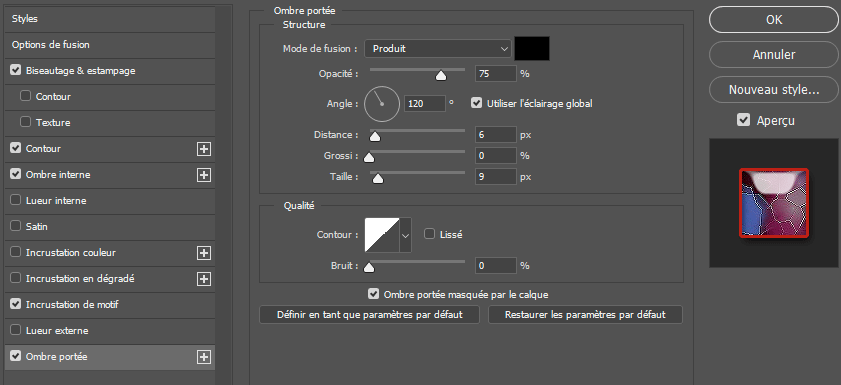Disable Utiliser l'éclairage global
Viewport: 841px width, 385px height.
(x=476, y=103)
